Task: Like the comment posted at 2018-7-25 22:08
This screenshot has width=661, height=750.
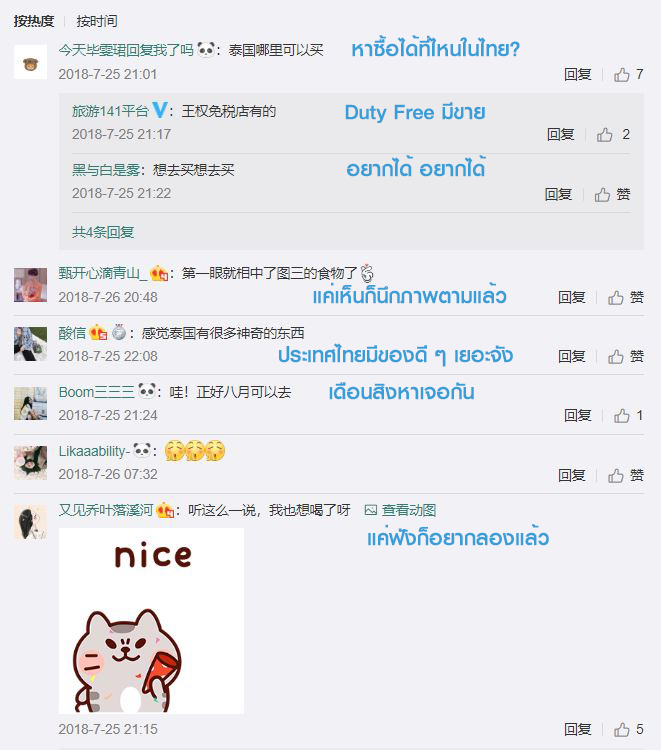Action: (626, 356)
